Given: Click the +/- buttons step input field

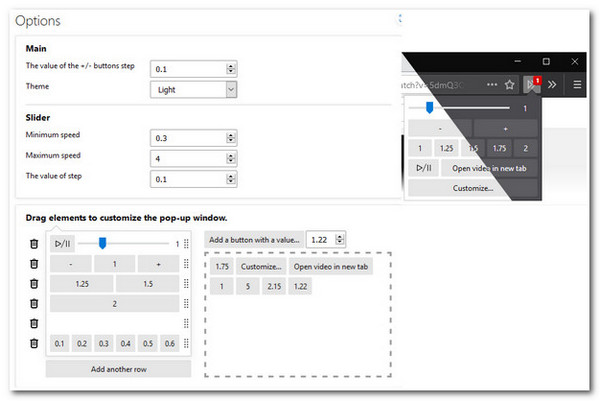Looking at the screenshot, I should tap(194, 69).
